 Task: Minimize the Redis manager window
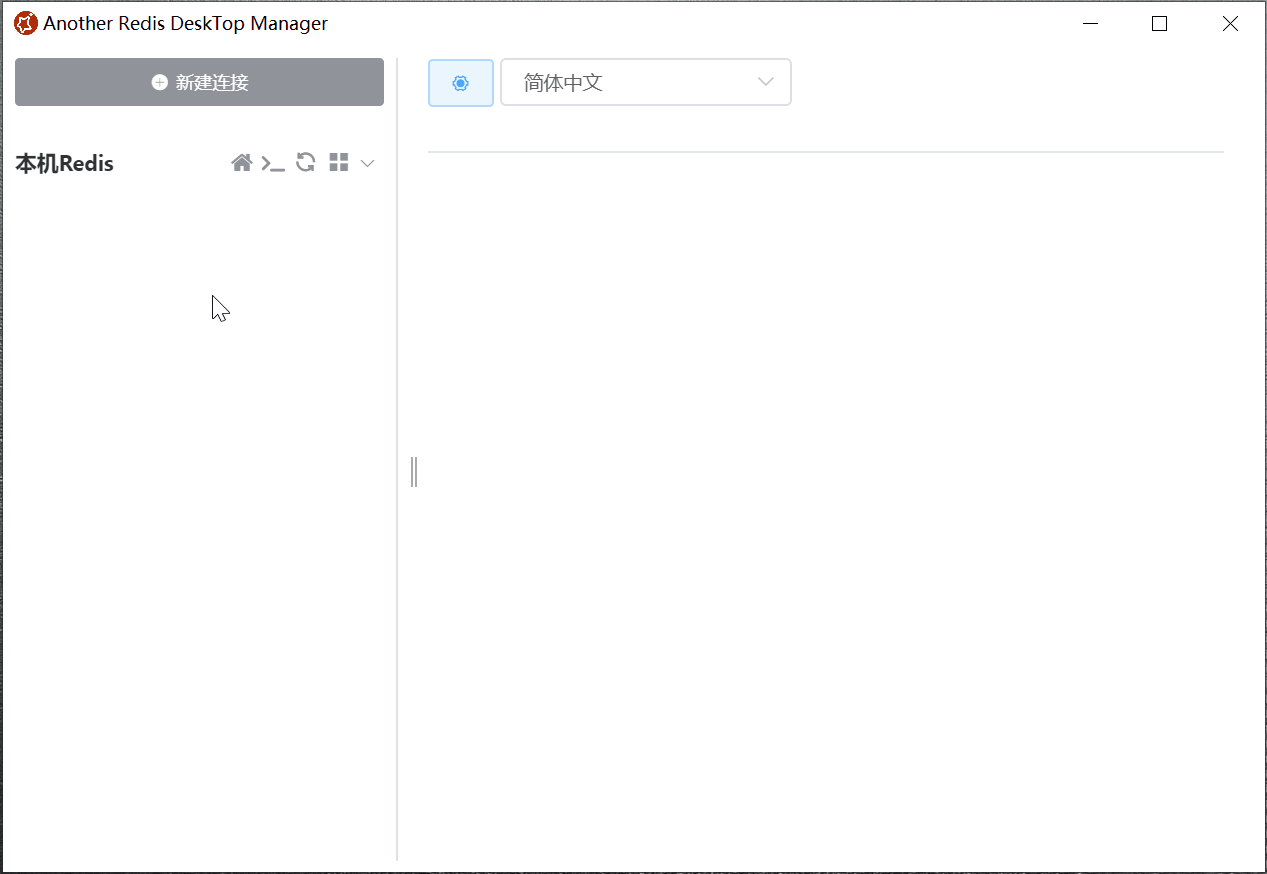click(x=1091, y=24)
